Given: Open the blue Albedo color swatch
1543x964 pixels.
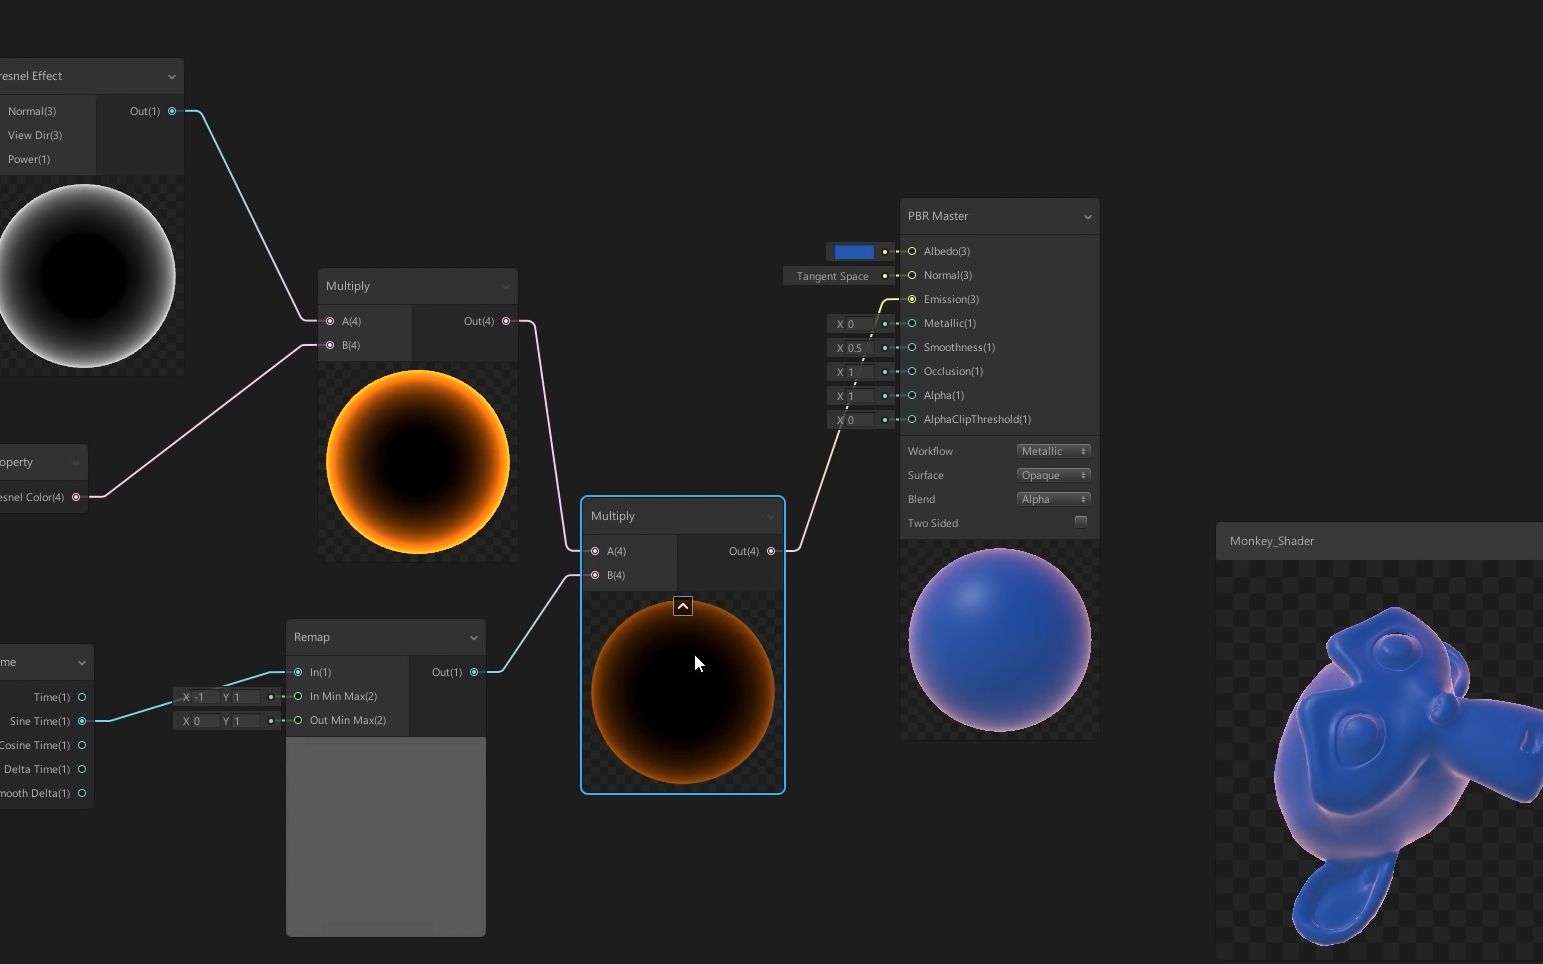Looking at the screenshot, I should point(852,251).
